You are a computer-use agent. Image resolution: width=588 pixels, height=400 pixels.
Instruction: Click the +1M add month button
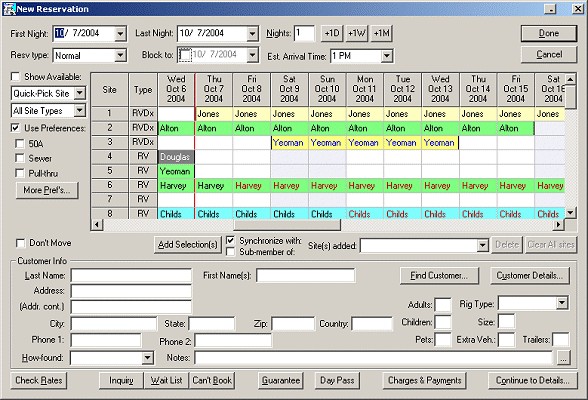(381, 33)
